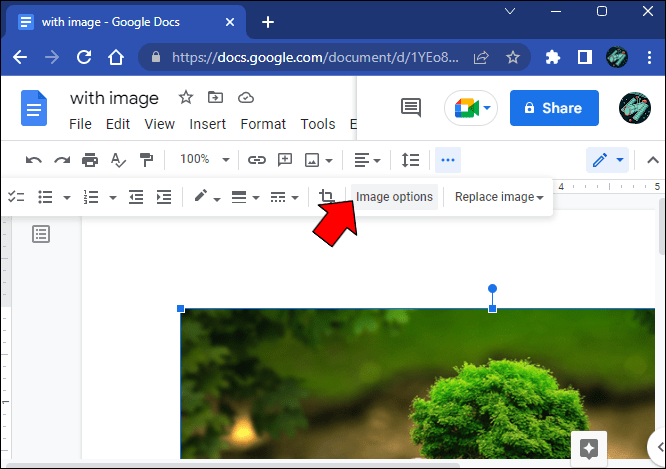Open the File menu
666x469 pixels.
pos(80,124)
